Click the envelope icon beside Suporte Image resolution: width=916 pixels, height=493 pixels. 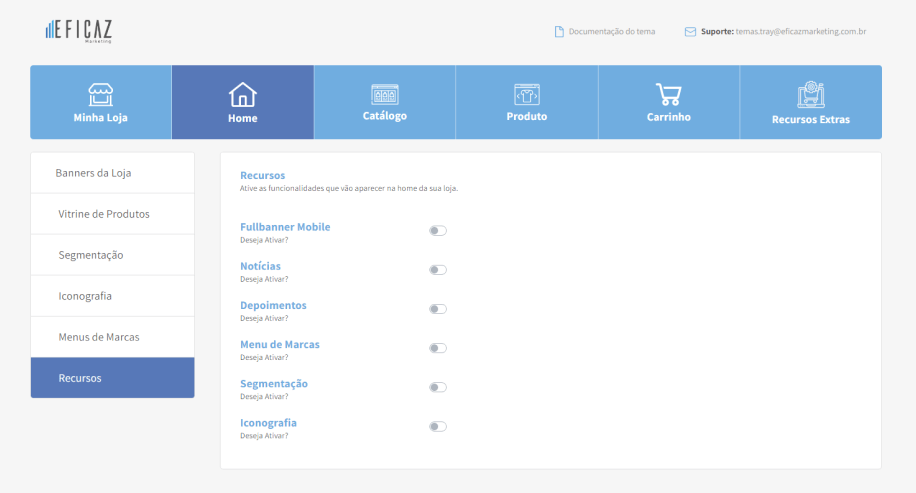coord(690,32)
